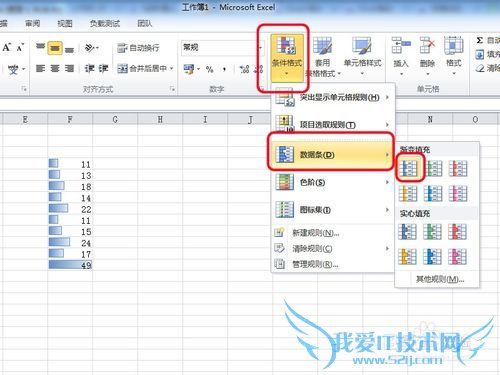
Task: Choose the gradient fill light blue data bar
Action: (433, 193)
